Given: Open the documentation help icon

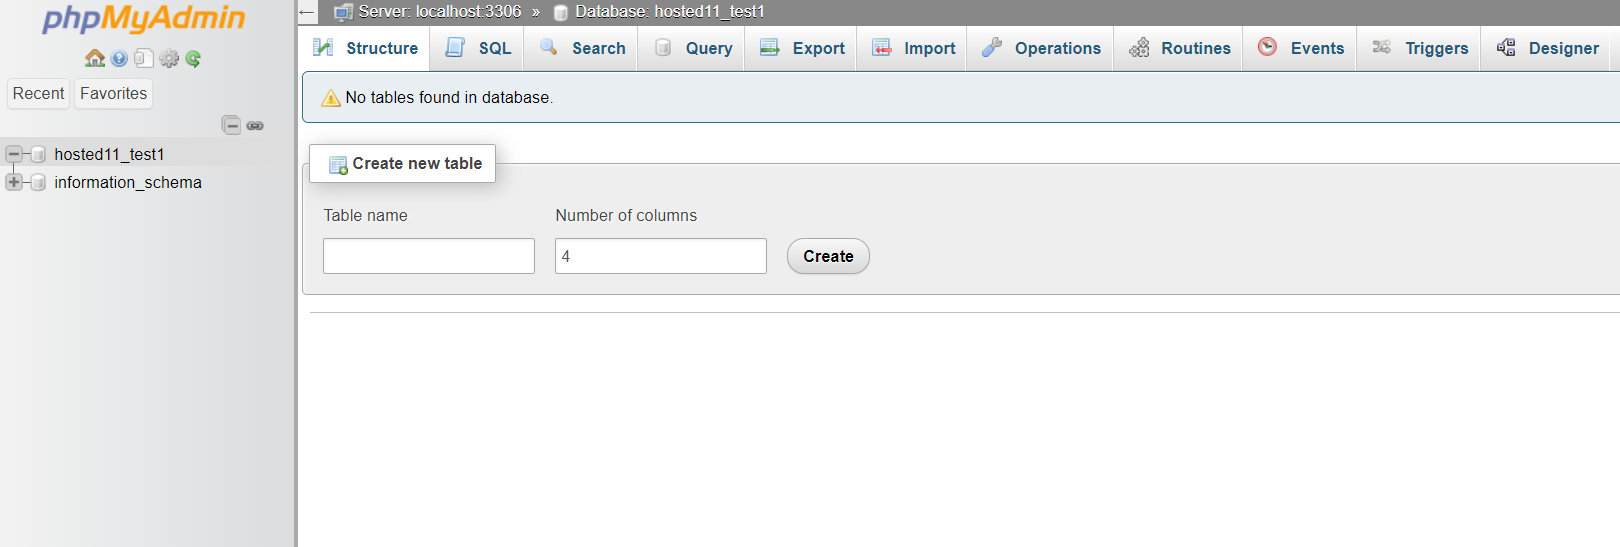Looking at the screenshot, I should tap(119, 58).
